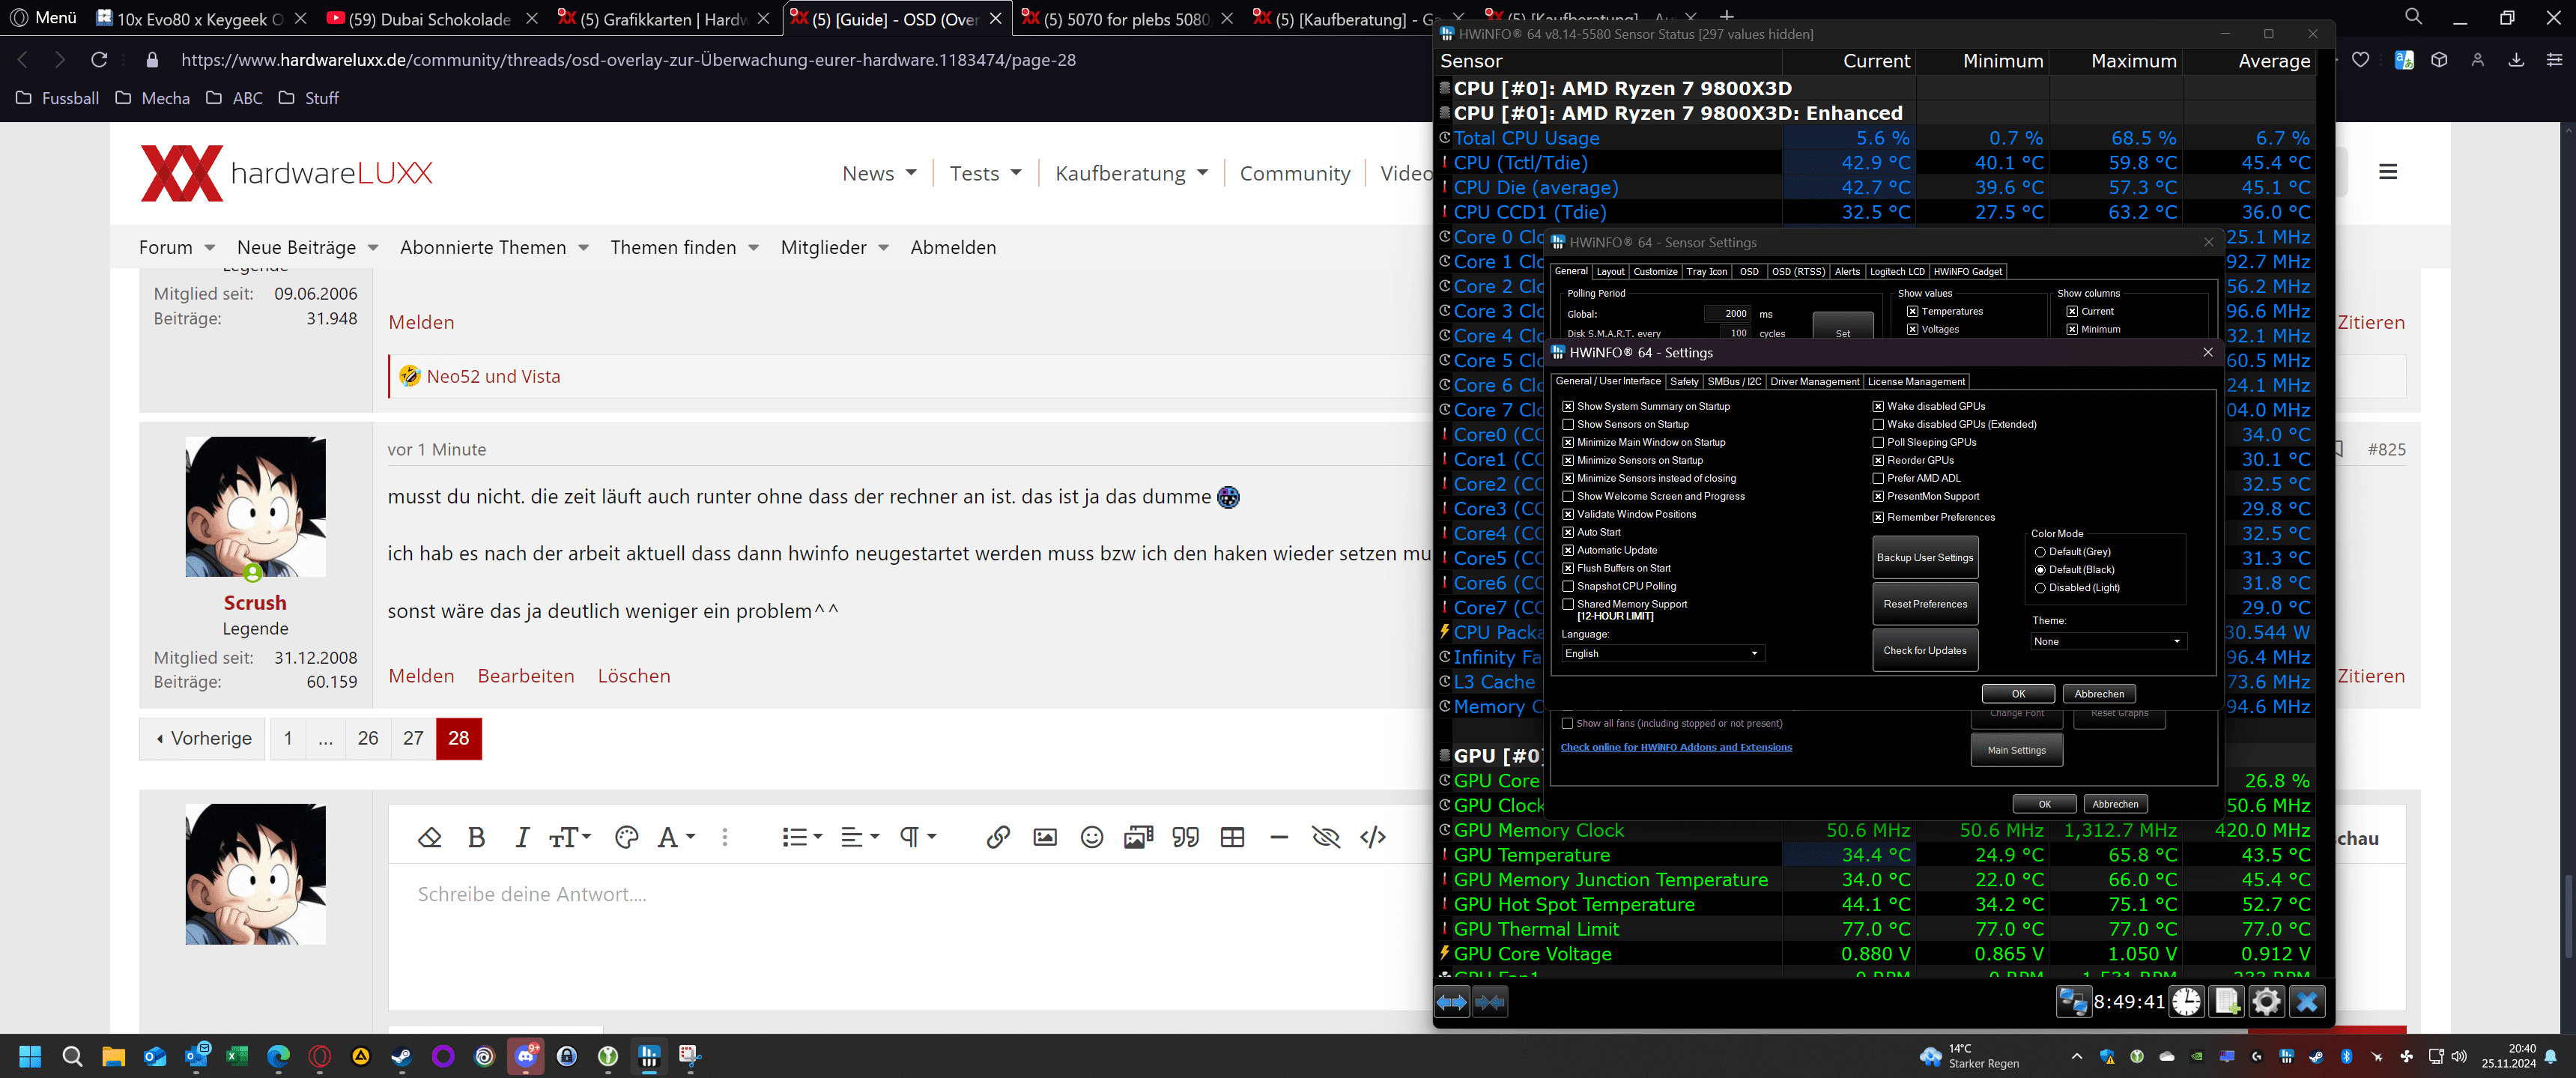
Task: Select Disabled (Light) color mode
Action: tap(2040, 588)
